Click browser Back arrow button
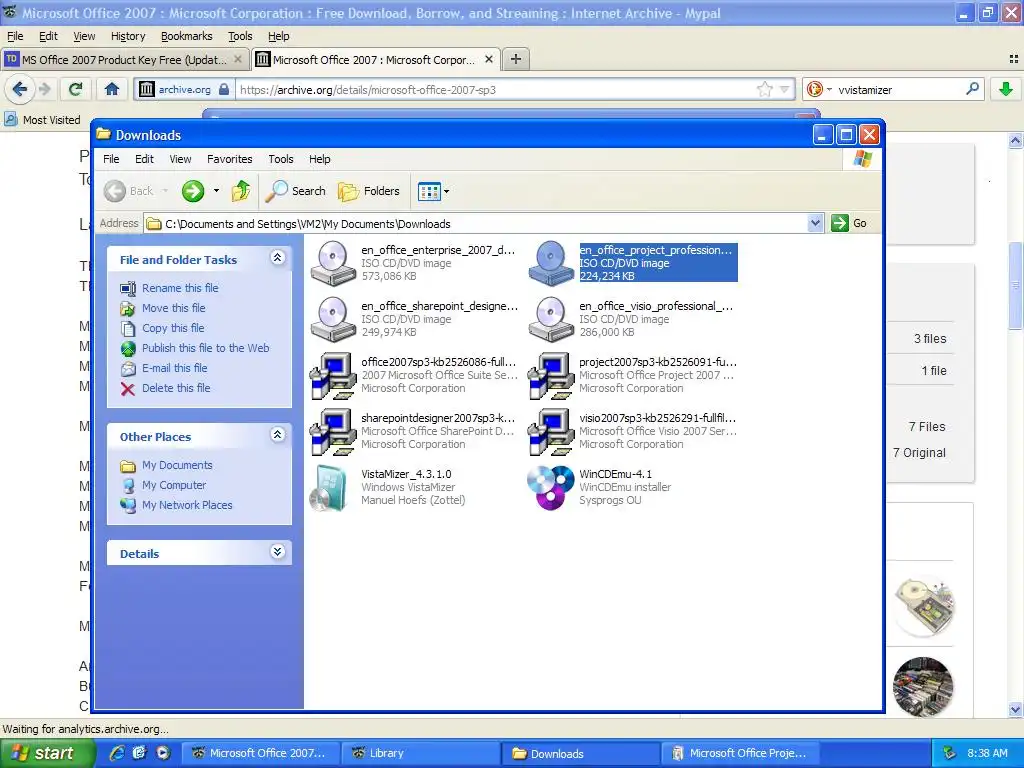Viewport: 1024px width, 768px height. coord(20,89)
